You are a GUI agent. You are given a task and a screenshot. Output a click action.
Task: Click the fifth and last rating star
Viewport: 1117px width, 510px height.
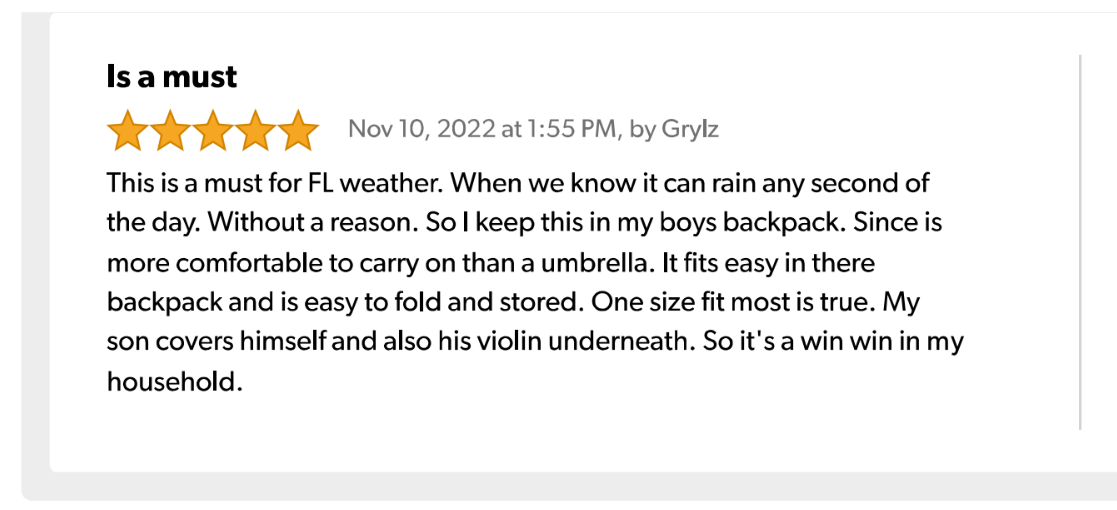tap(298, 131)
